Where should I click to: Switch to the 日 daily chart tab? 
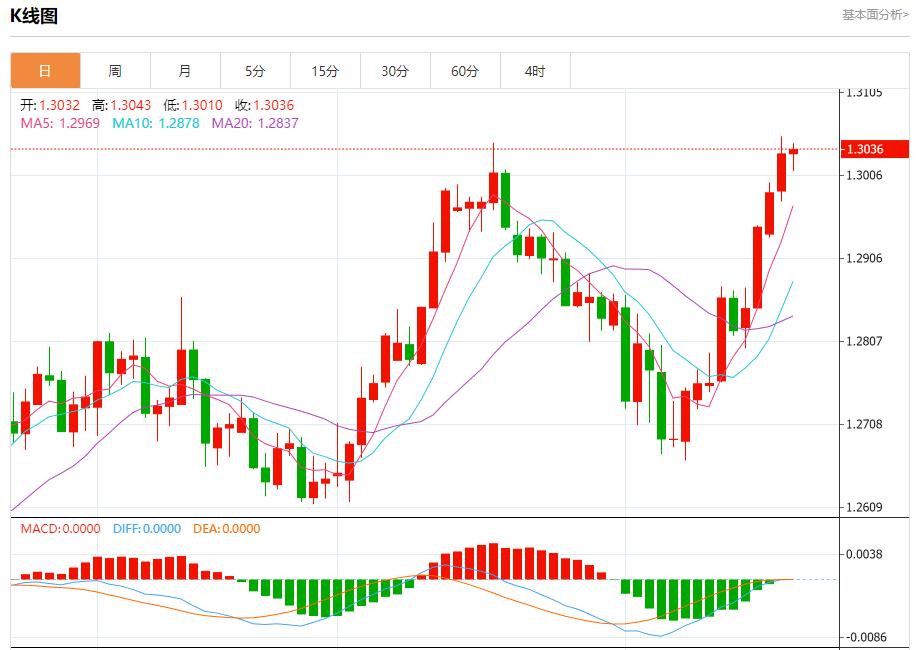point(45,71)
